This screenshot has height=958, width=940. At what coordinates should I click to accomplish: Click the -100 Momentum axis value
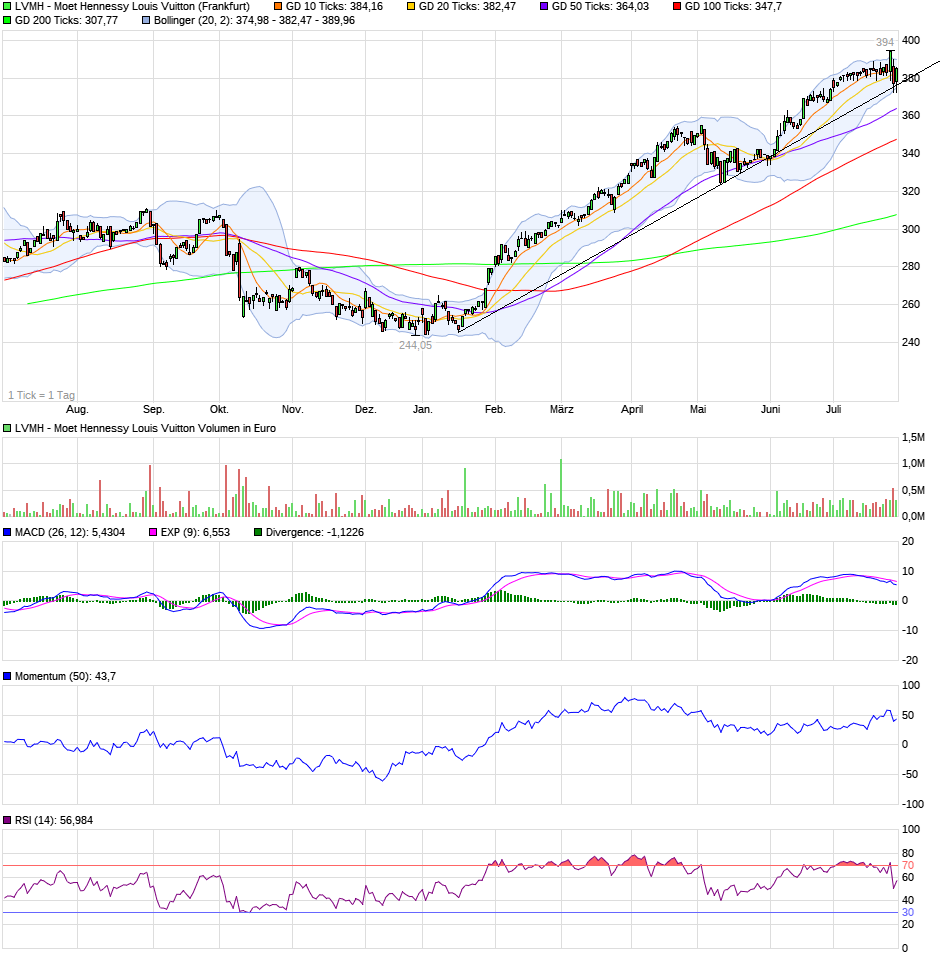pos(913,805)
